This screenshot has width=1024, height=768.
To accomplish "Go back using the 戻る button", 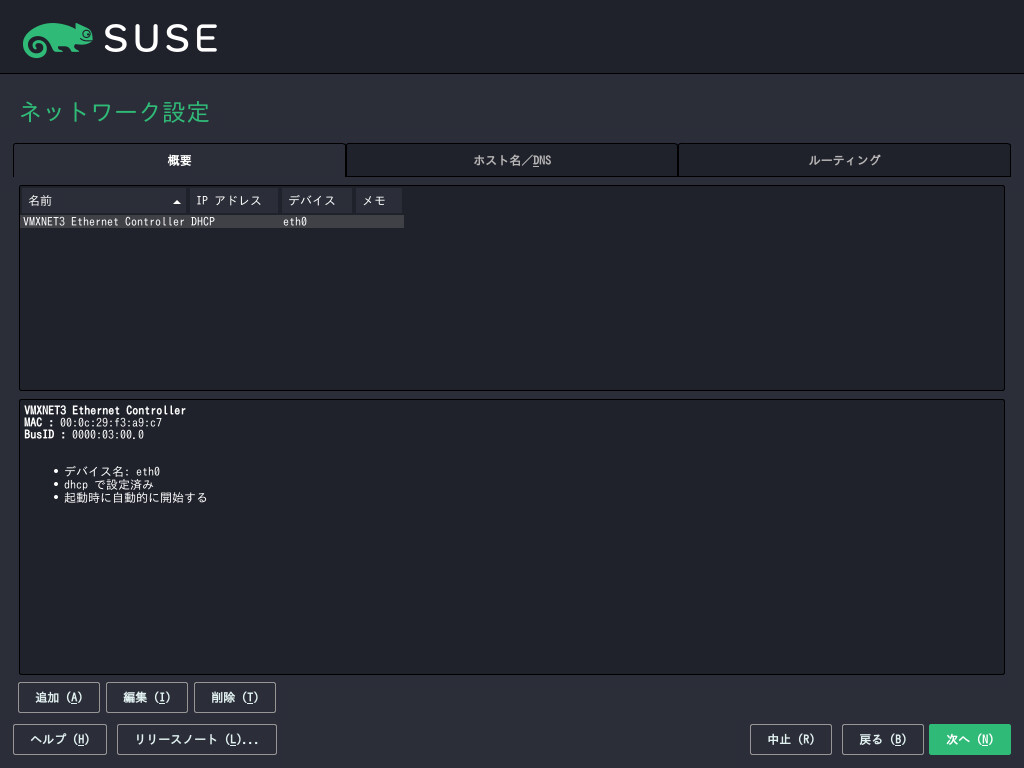I will pyautogui.click(x=882, y=739).
